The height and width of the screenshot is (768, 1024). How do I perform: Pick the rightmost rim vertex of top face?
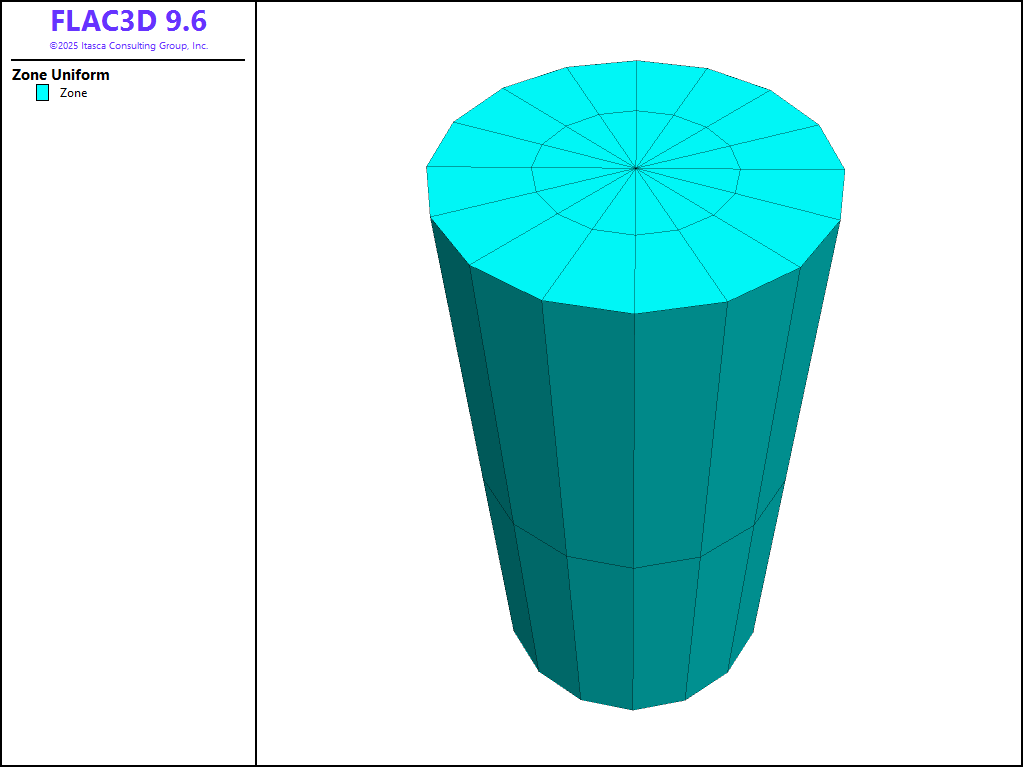point(845,169)
